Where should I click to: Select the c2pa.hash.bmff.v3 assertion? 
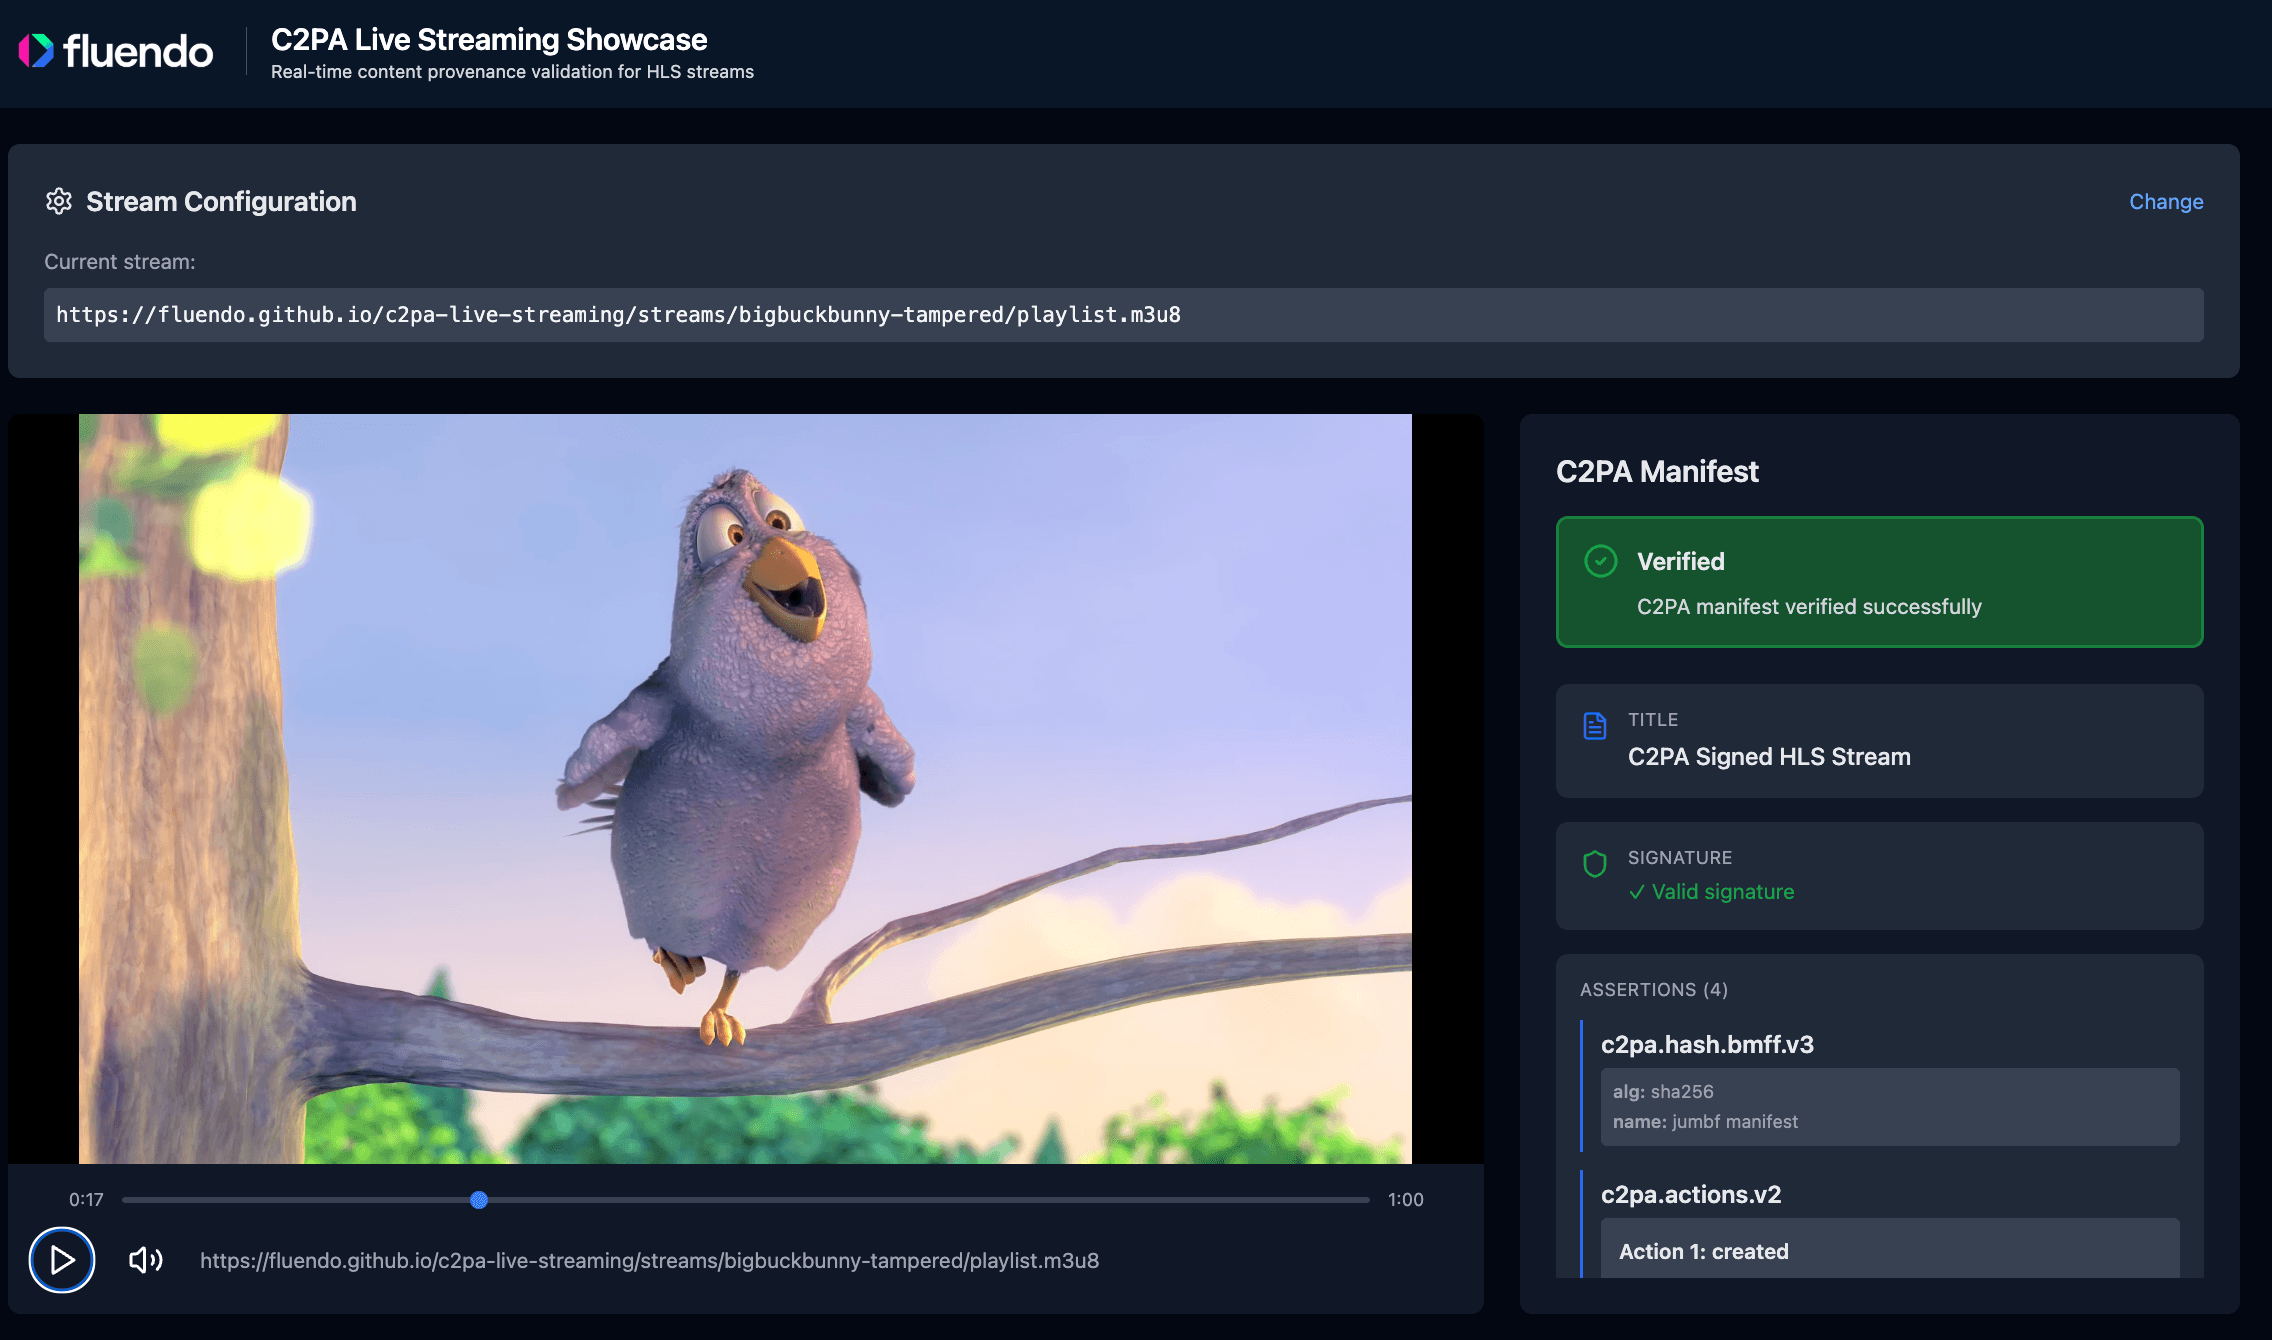(x=1707, y=1044)
